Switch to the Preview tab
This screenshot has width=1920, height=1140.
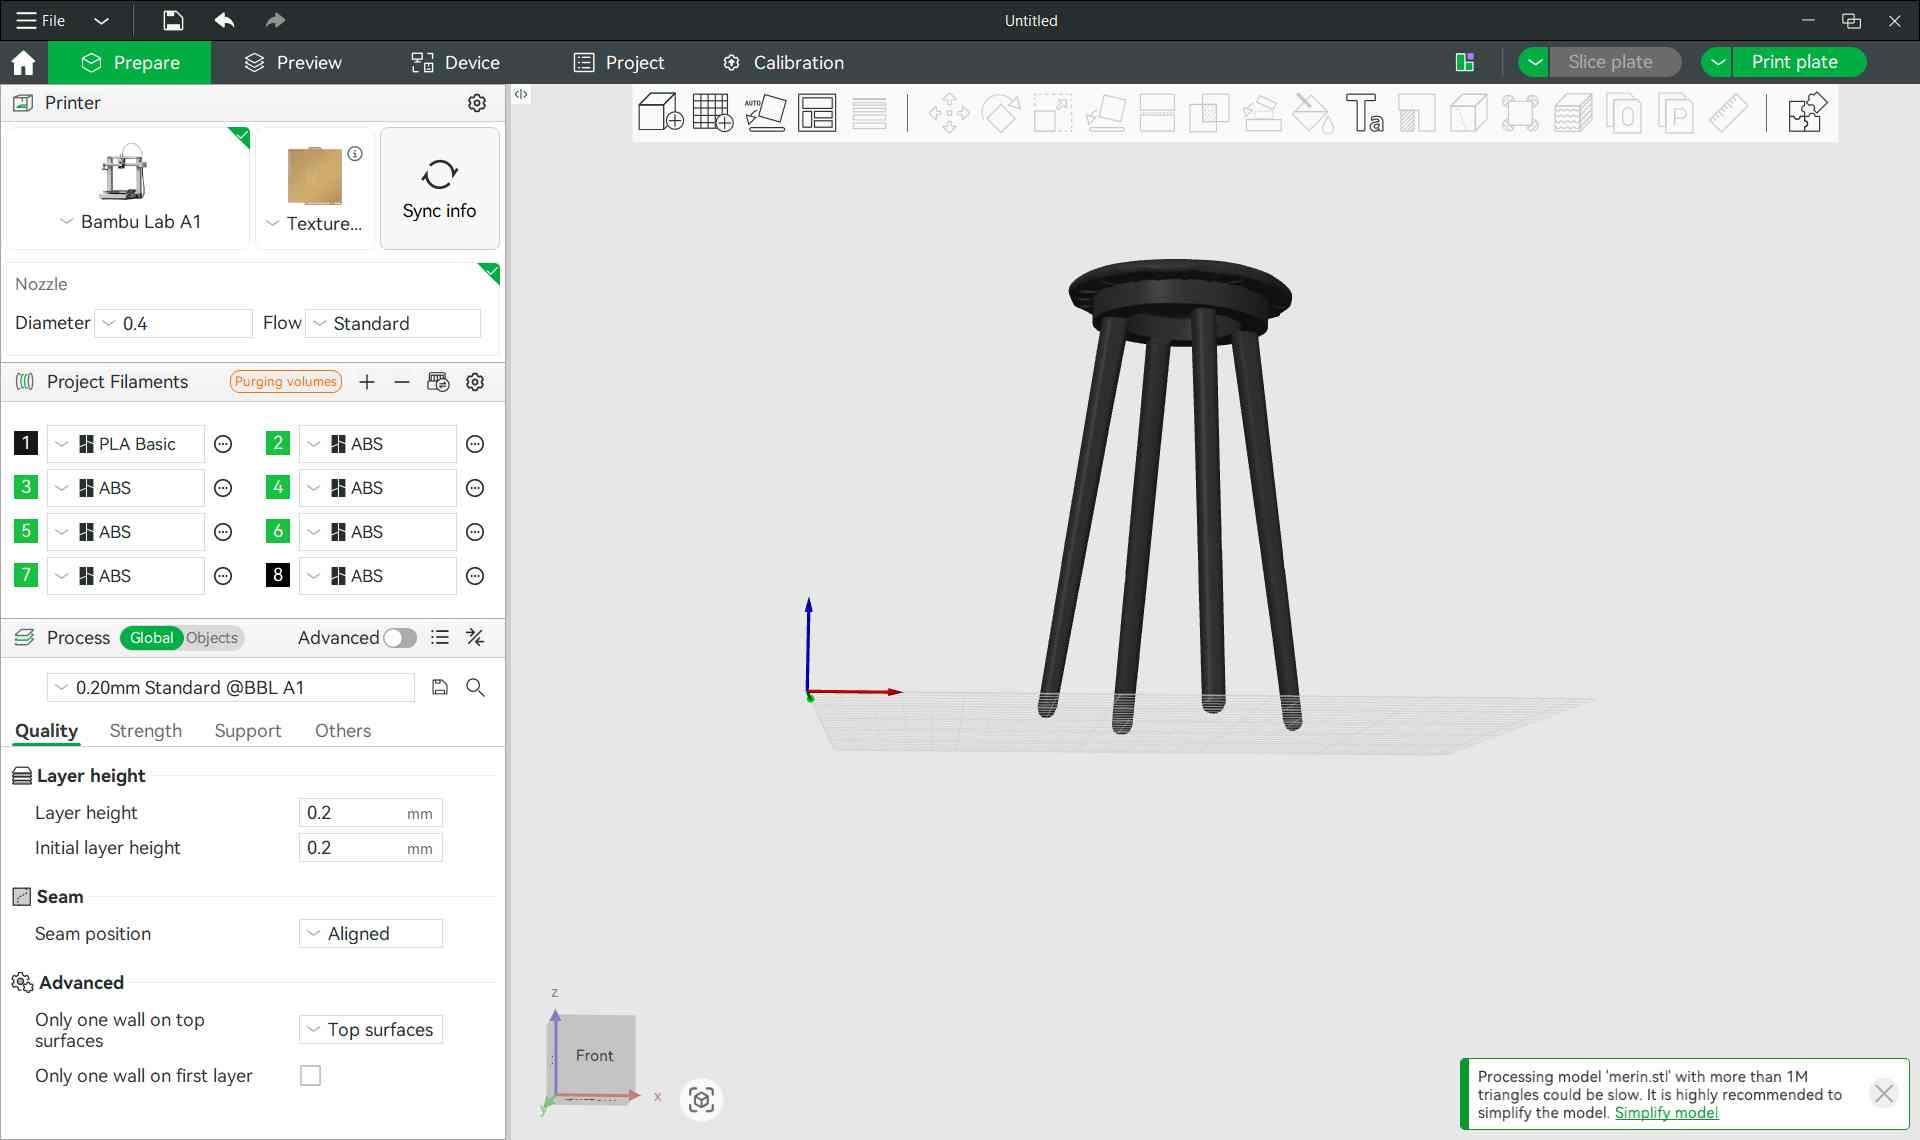[292, 63]
